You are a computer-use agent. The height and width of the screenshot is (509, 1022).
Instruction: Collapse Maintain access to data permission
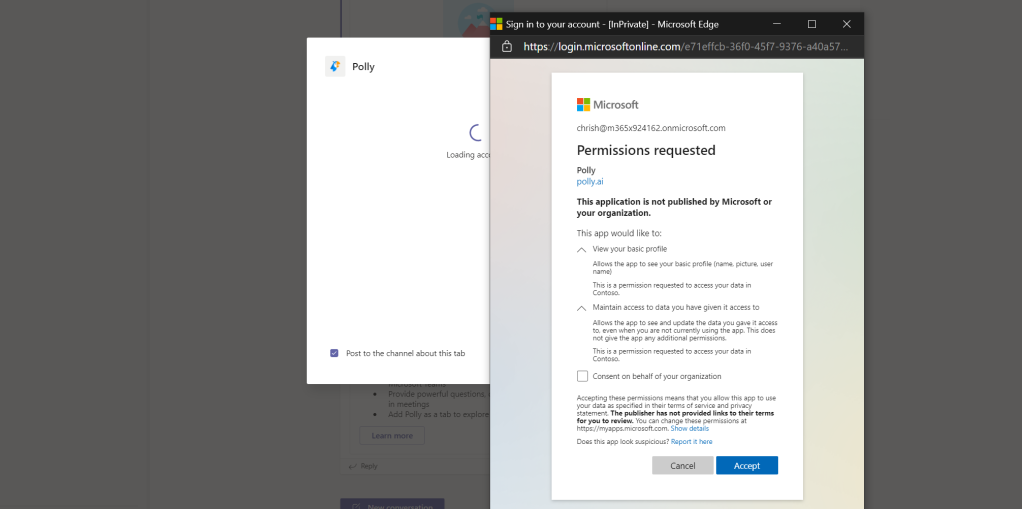582,308
